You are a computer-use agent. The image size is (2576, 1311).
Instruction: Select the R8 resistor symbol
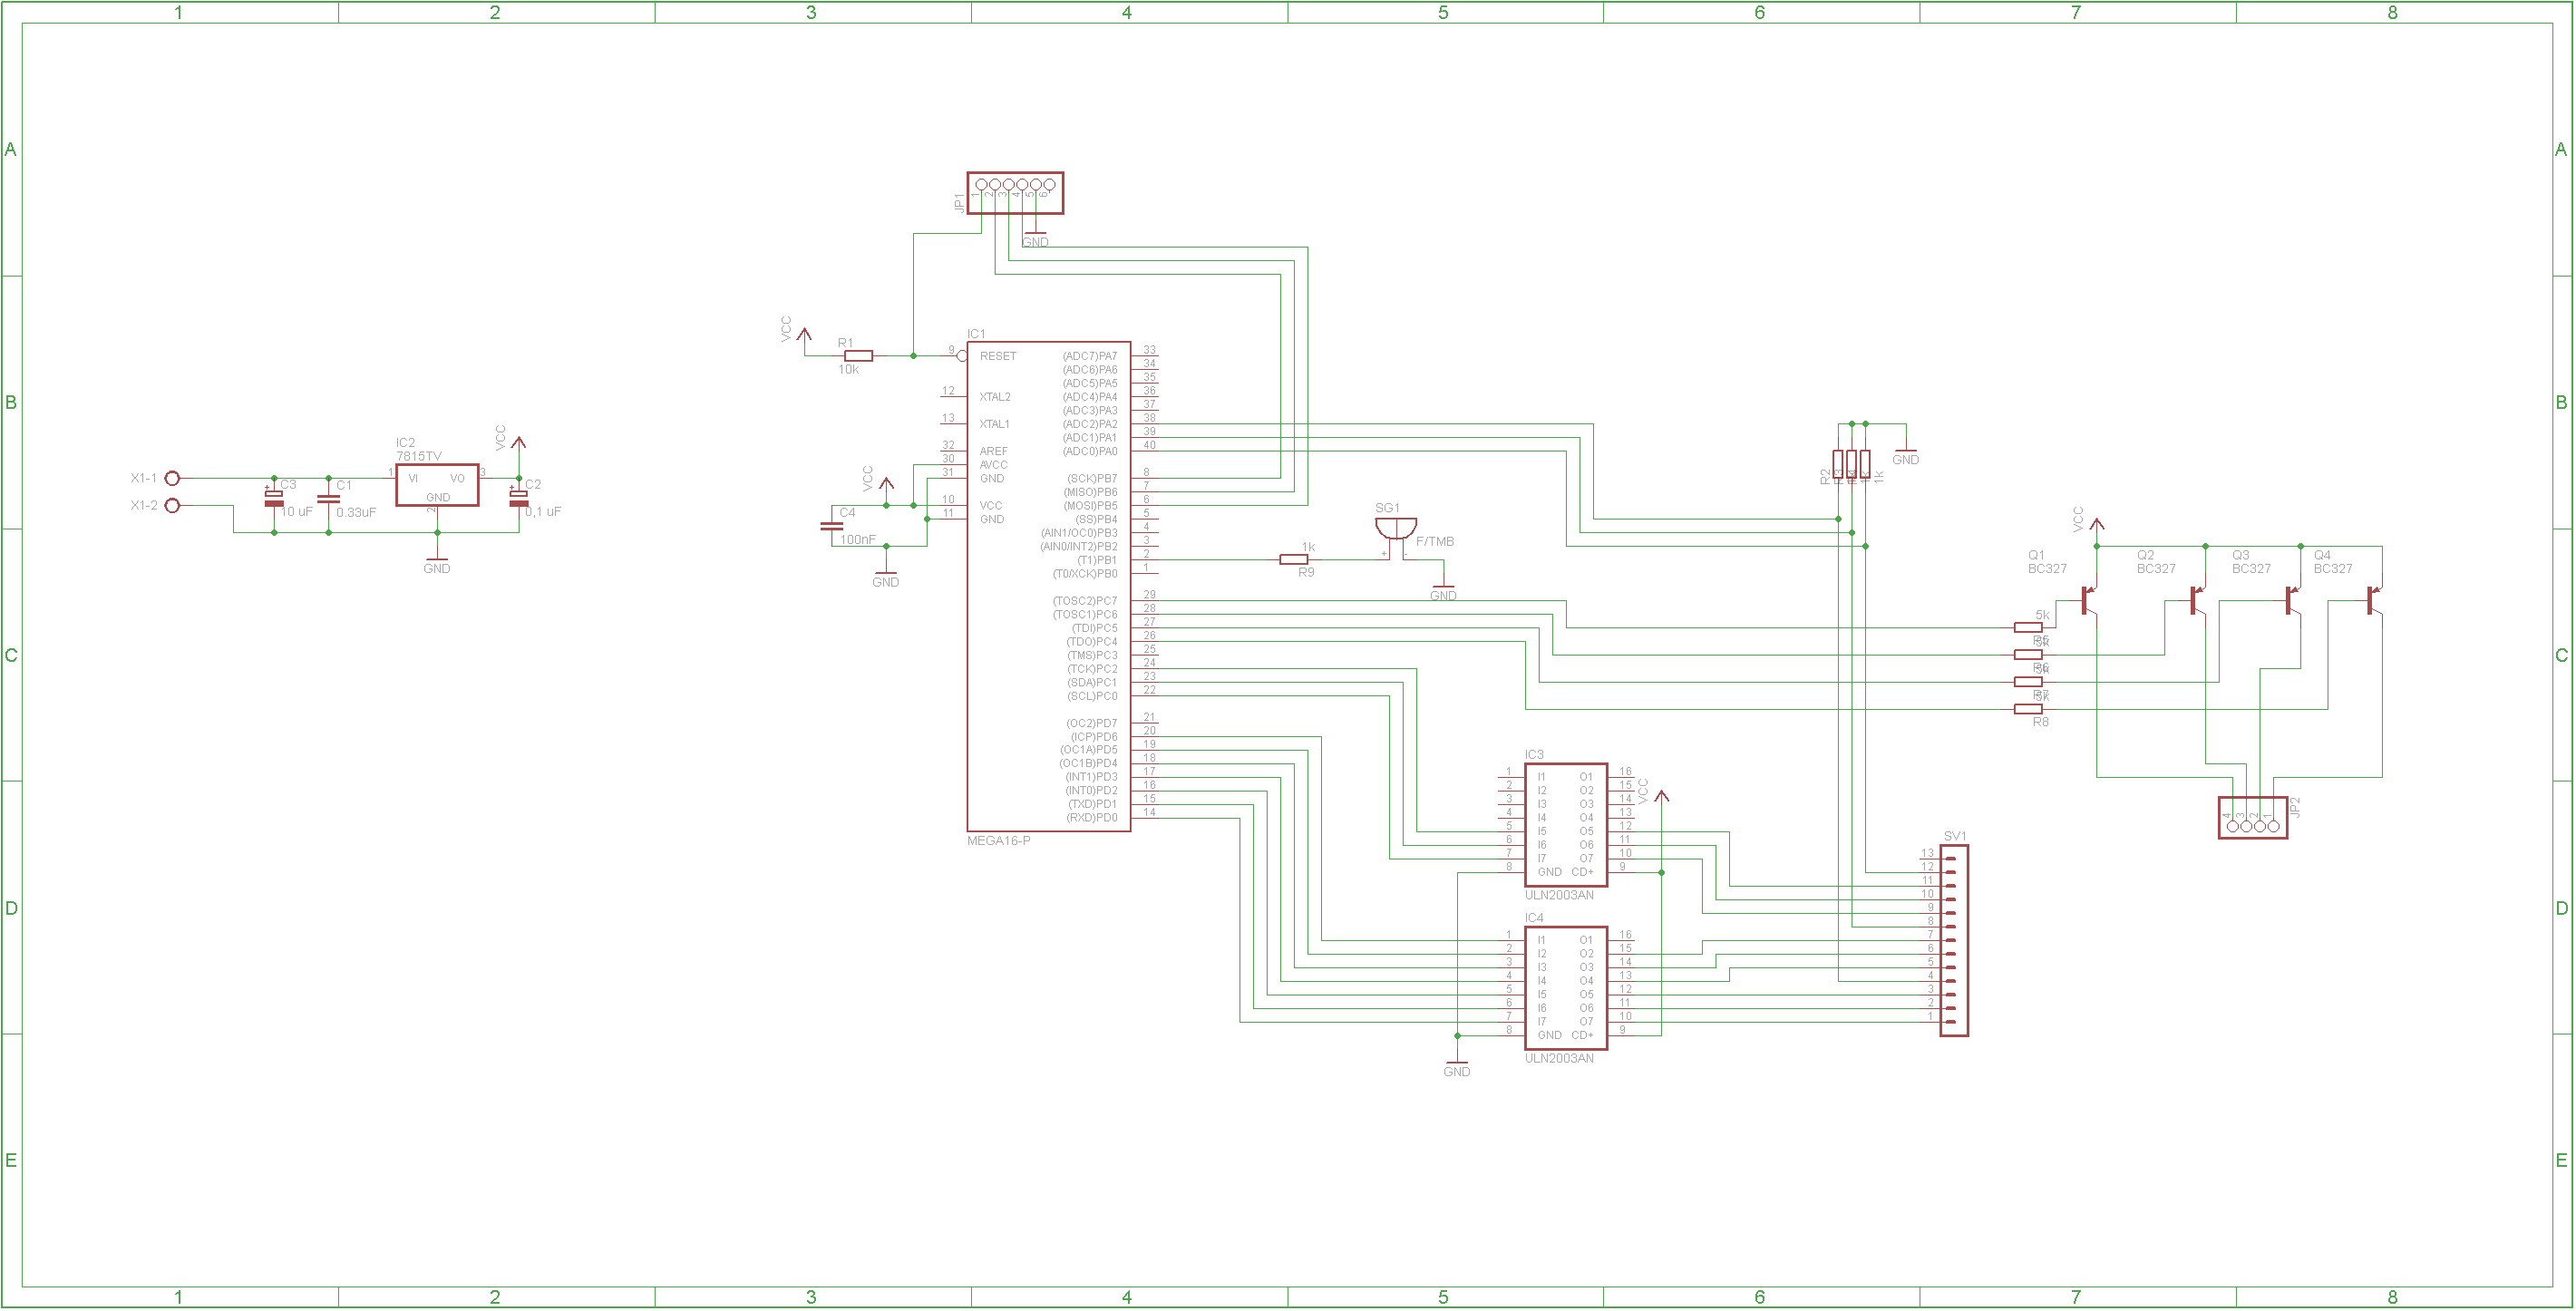coord(2028,709)
